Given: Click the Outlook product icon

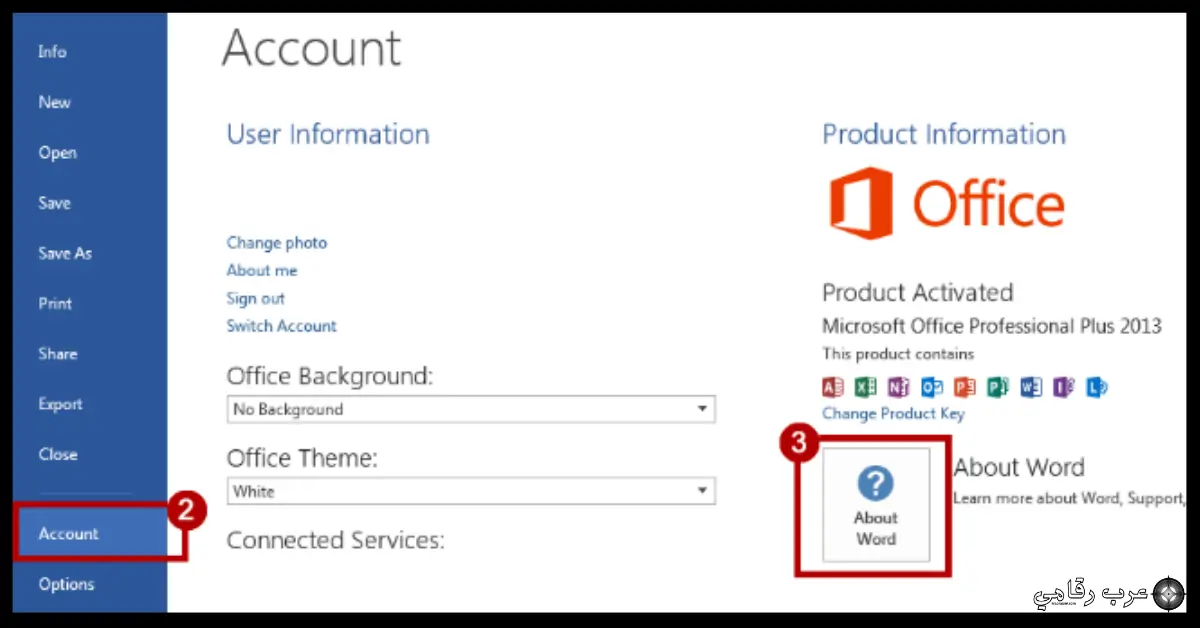Looking at the screenshot, I should click(932, 387).
